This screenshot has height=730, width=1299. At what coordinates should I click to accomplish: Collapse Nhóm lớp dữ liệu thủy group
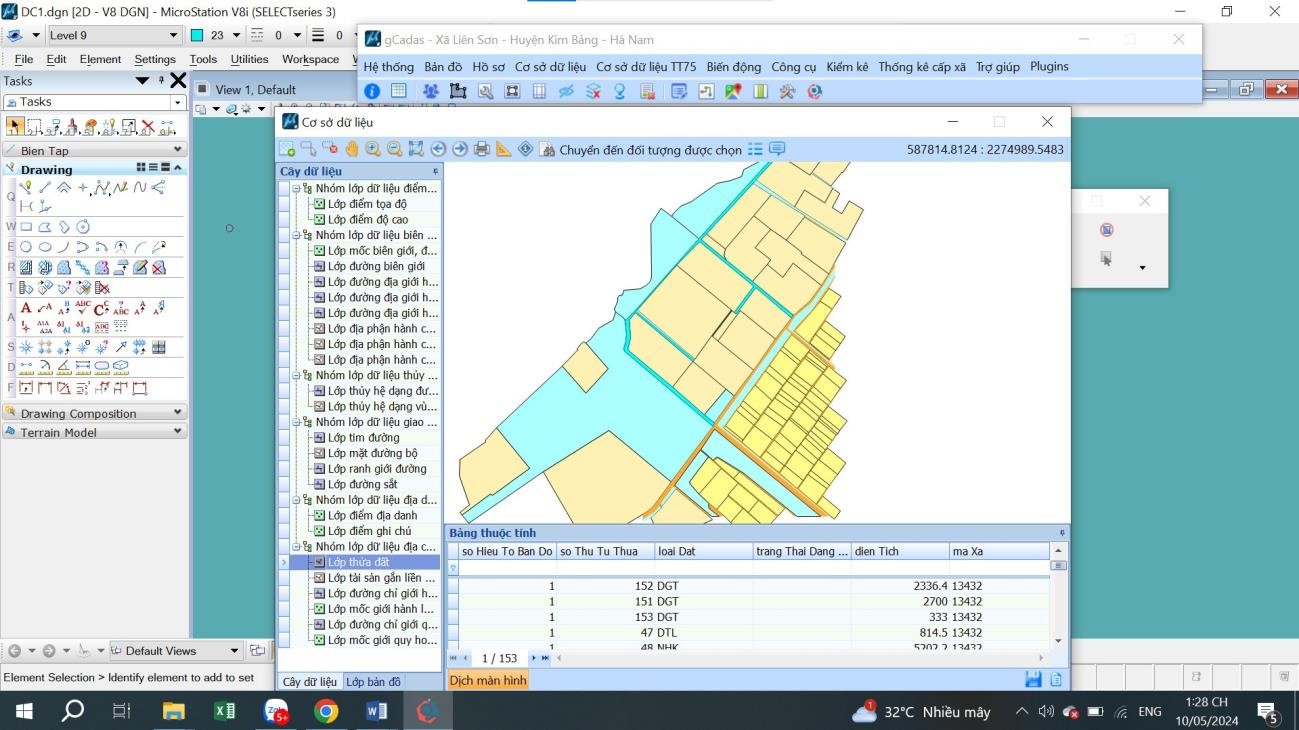click(x=296, y=376)
